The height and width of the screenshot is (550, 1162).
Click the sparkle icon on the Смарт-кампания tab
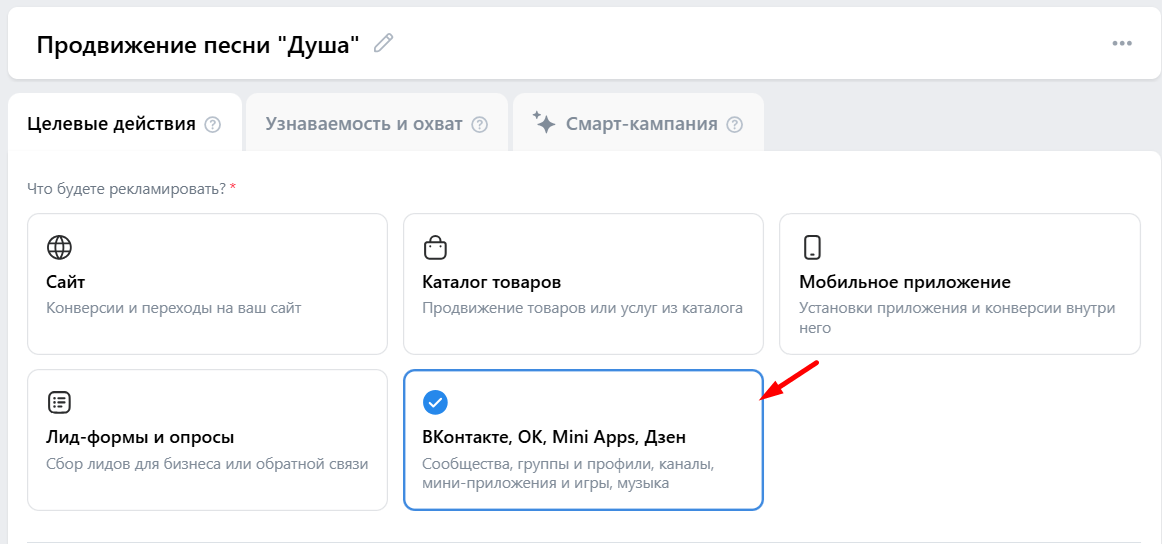(x=543, y=124)
